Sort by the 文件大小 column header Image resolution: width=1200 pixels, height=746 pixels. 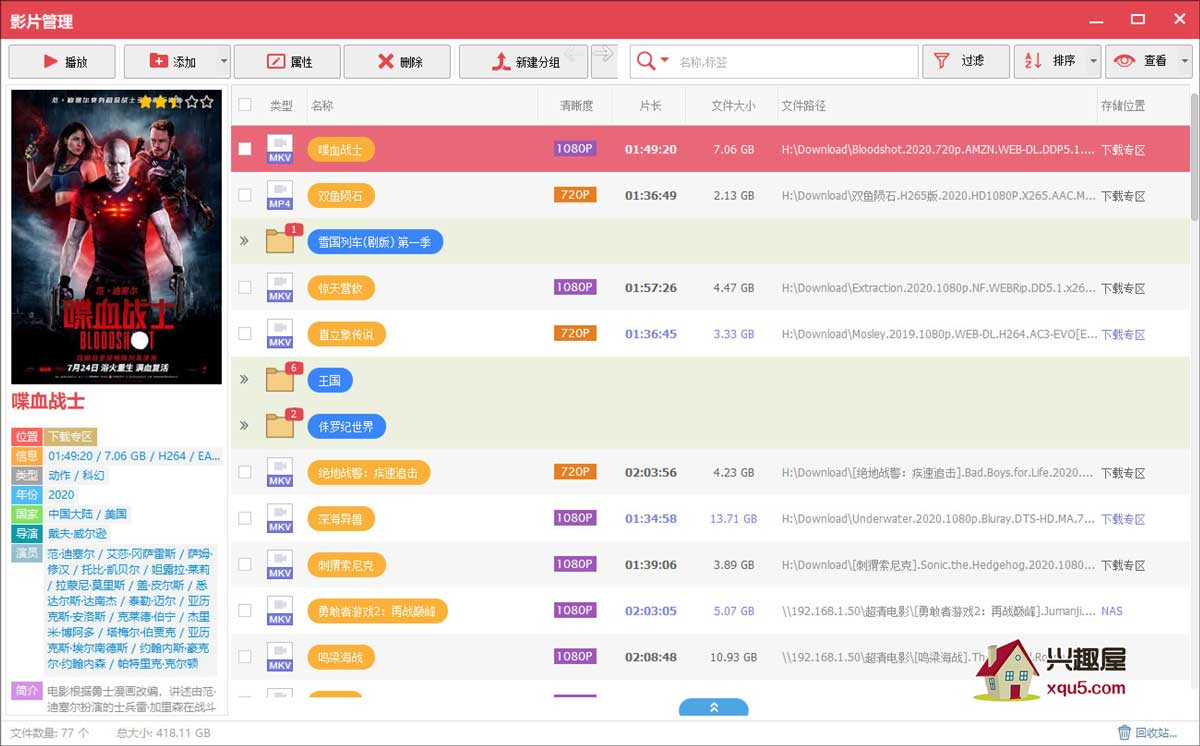pos(733,105)
